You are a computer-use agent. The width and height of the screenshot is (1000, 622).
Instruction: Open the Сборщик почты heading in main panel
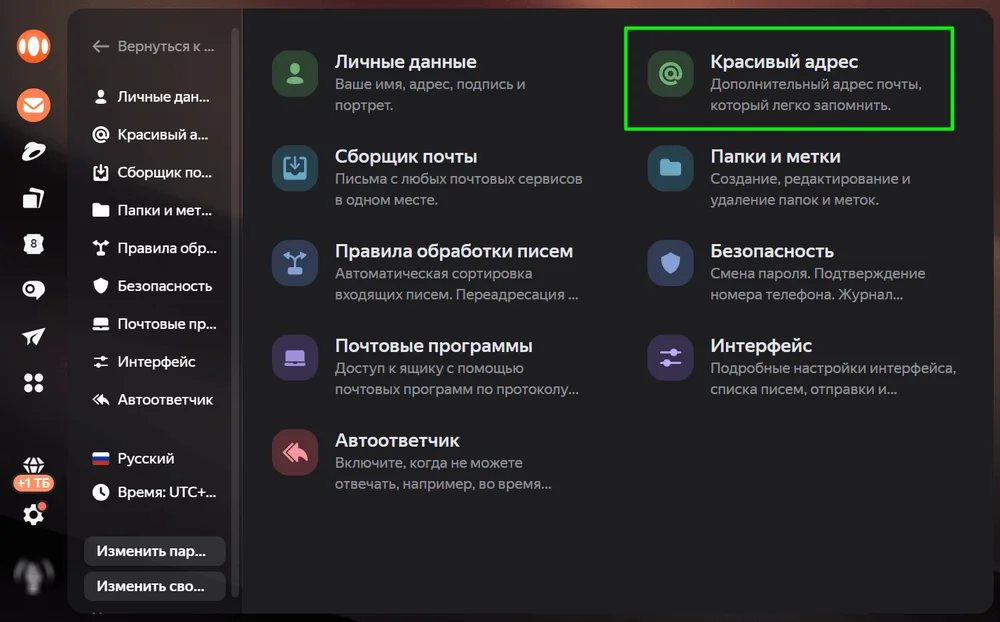pos(406,156)
